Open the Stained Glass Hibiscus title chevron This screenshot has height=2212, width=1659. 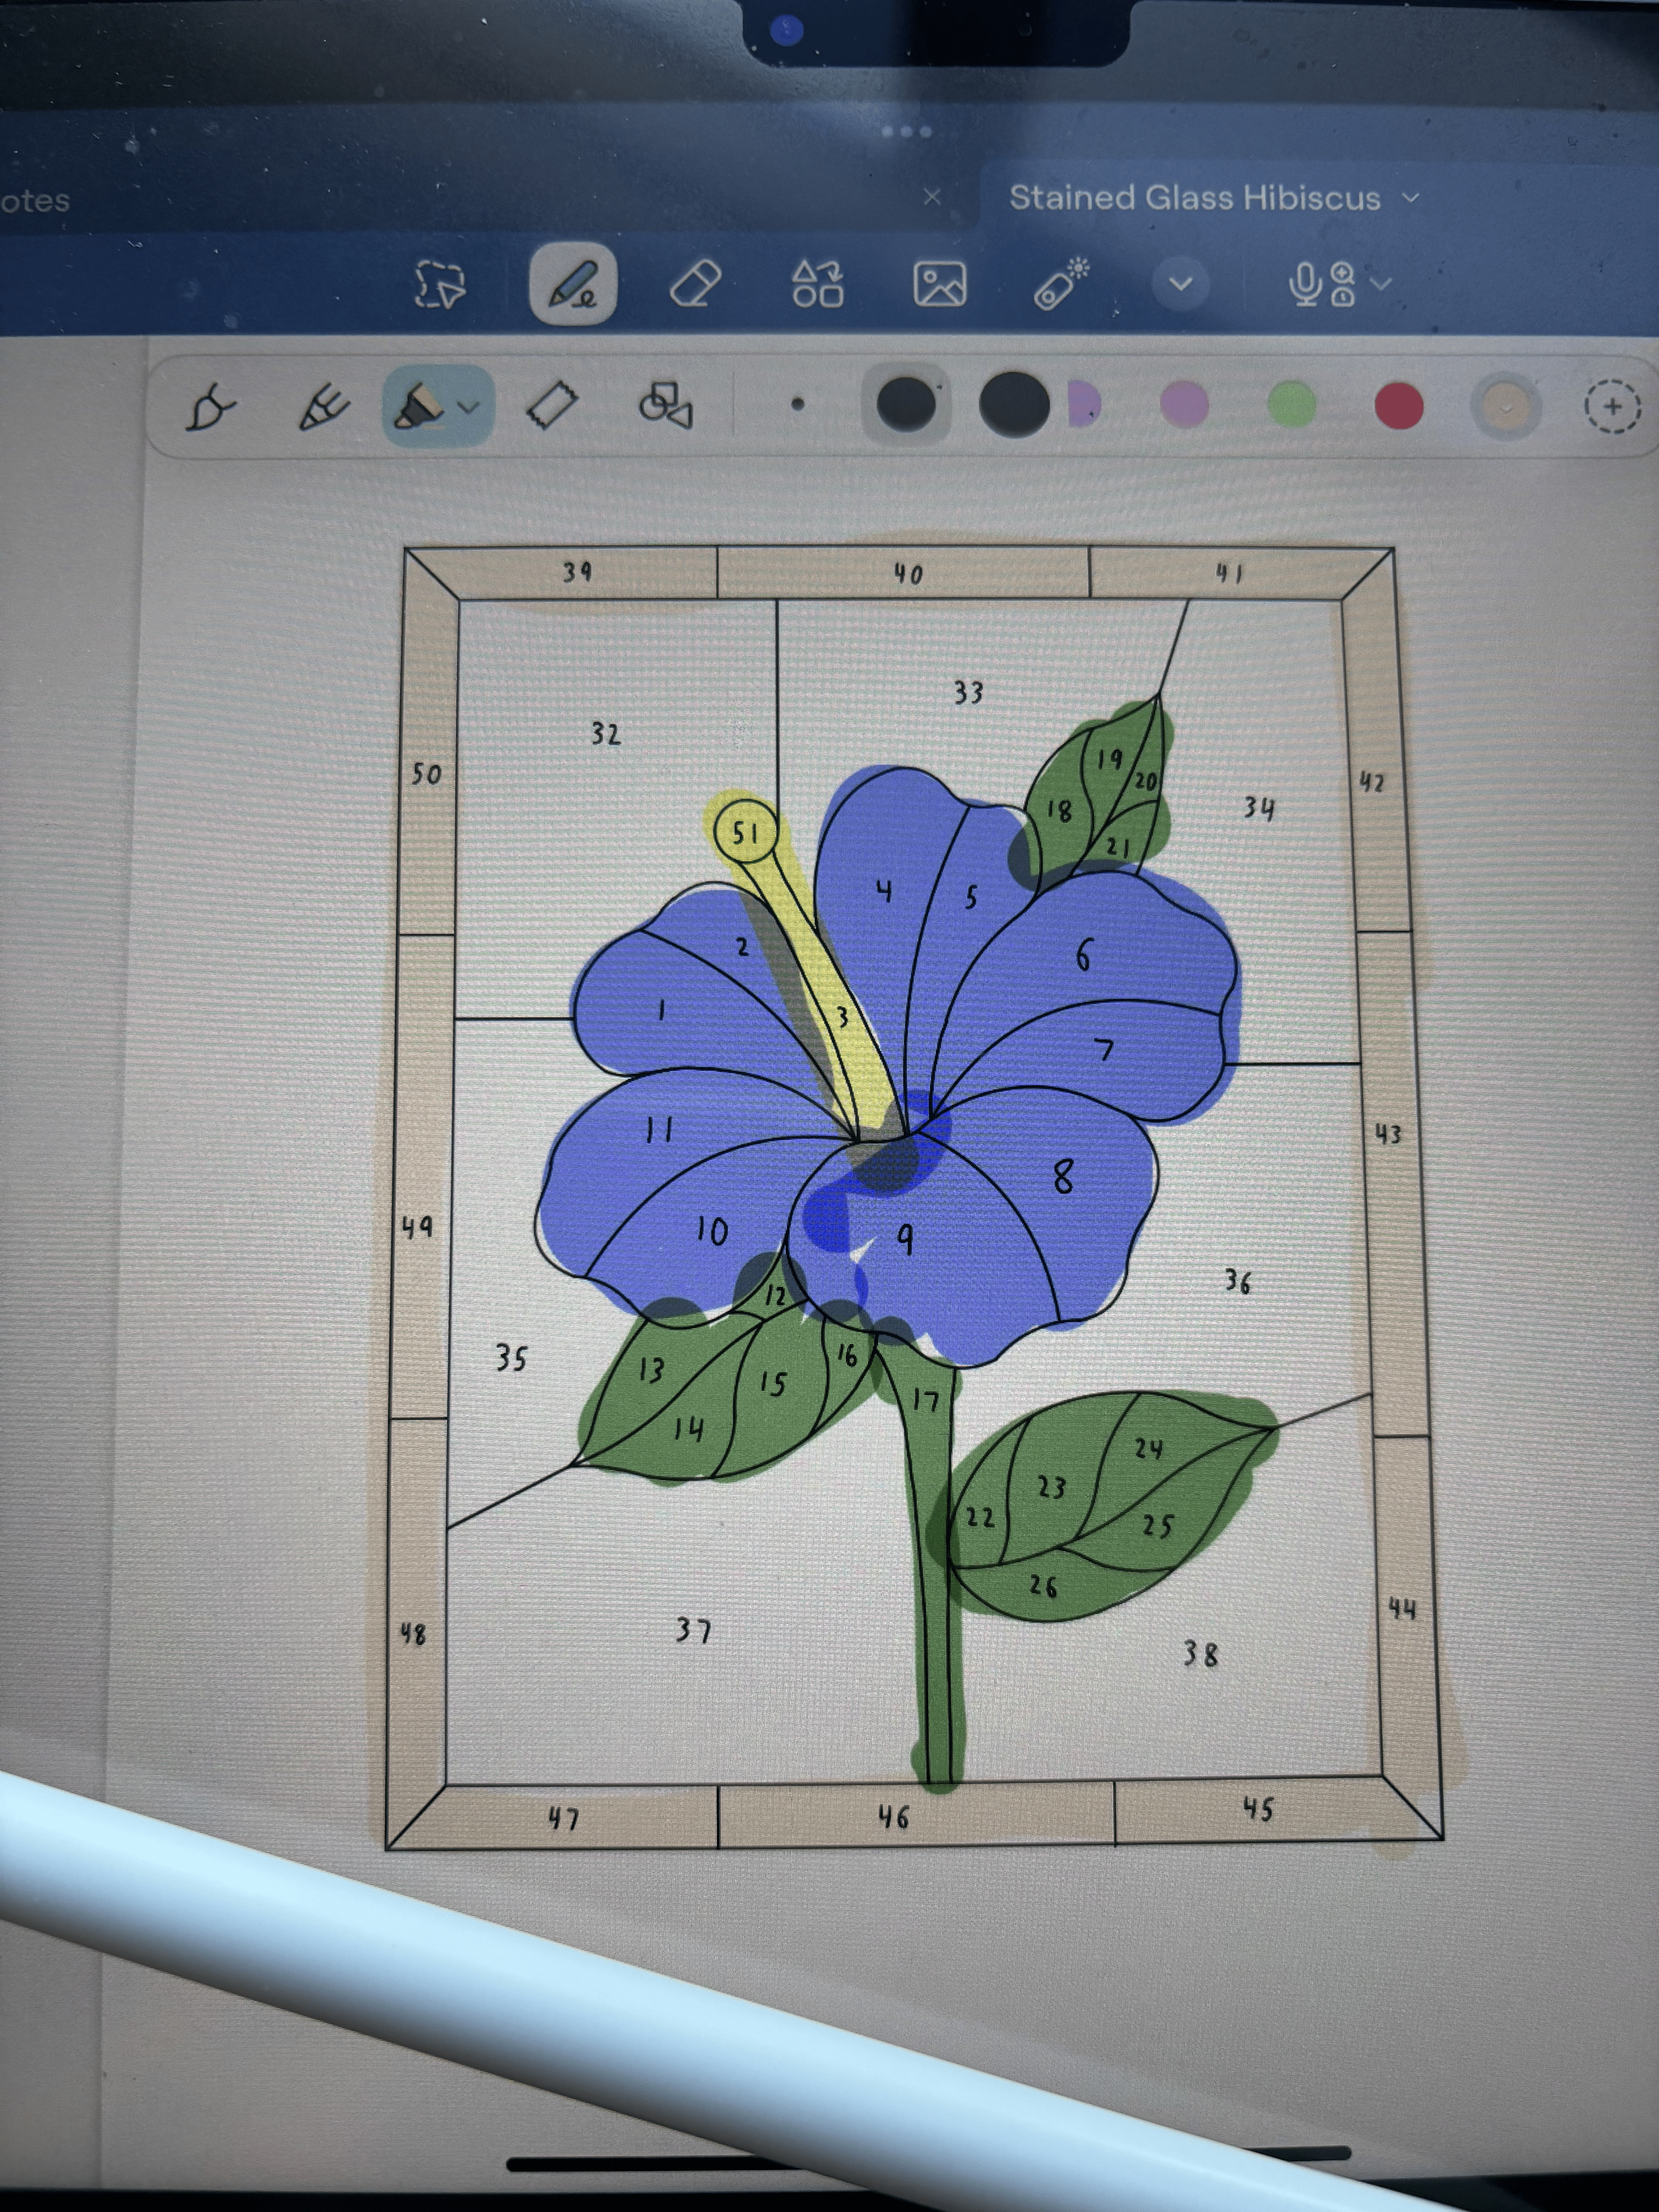click(1411, 198)
